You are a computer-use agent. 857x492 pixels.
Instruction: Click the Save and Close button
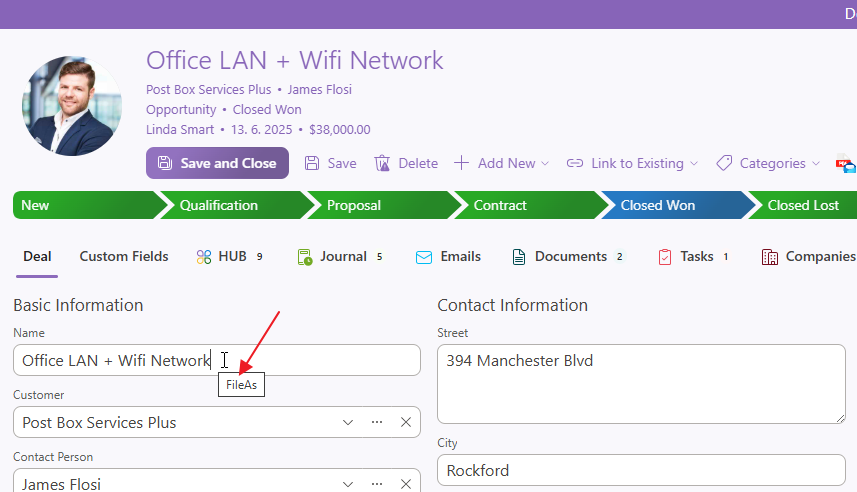click(217, 163)
